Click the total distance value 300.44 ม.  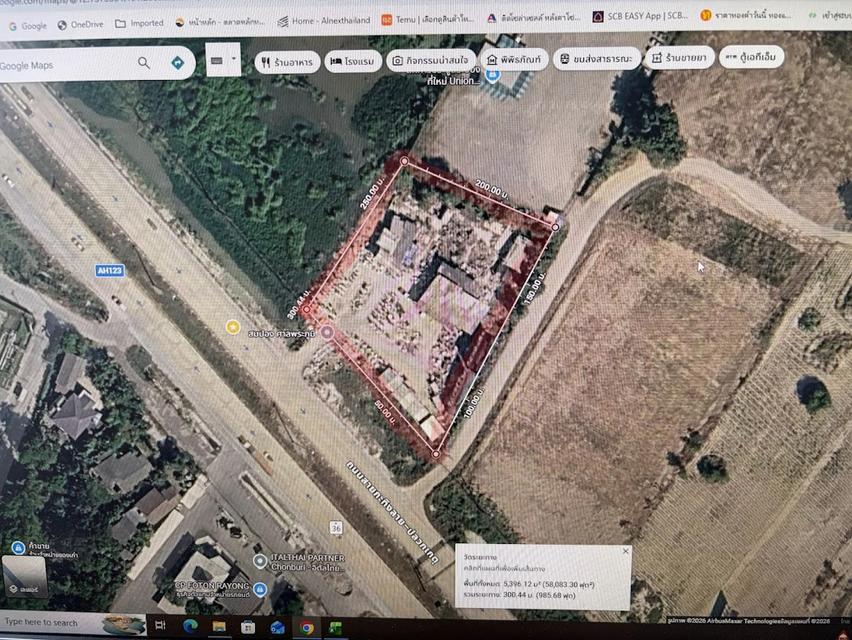519,595
